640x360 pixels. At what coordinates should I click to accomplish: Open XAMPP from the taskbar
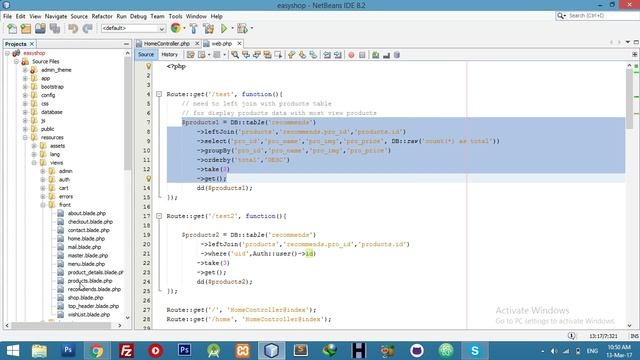242,351
